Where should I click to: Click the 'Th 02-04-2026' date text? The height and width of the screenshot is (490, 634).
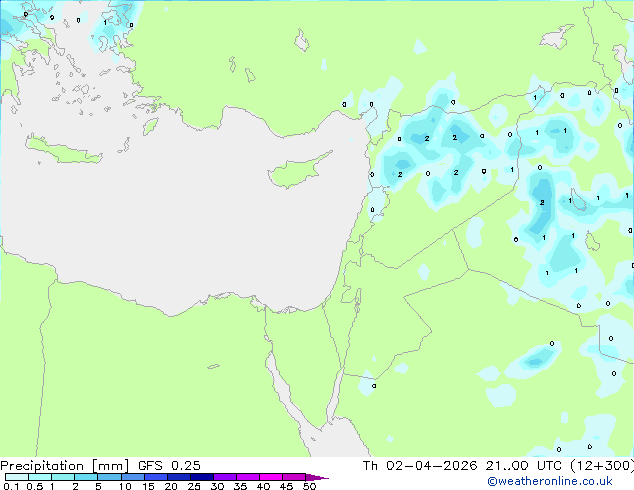(420, 466)
